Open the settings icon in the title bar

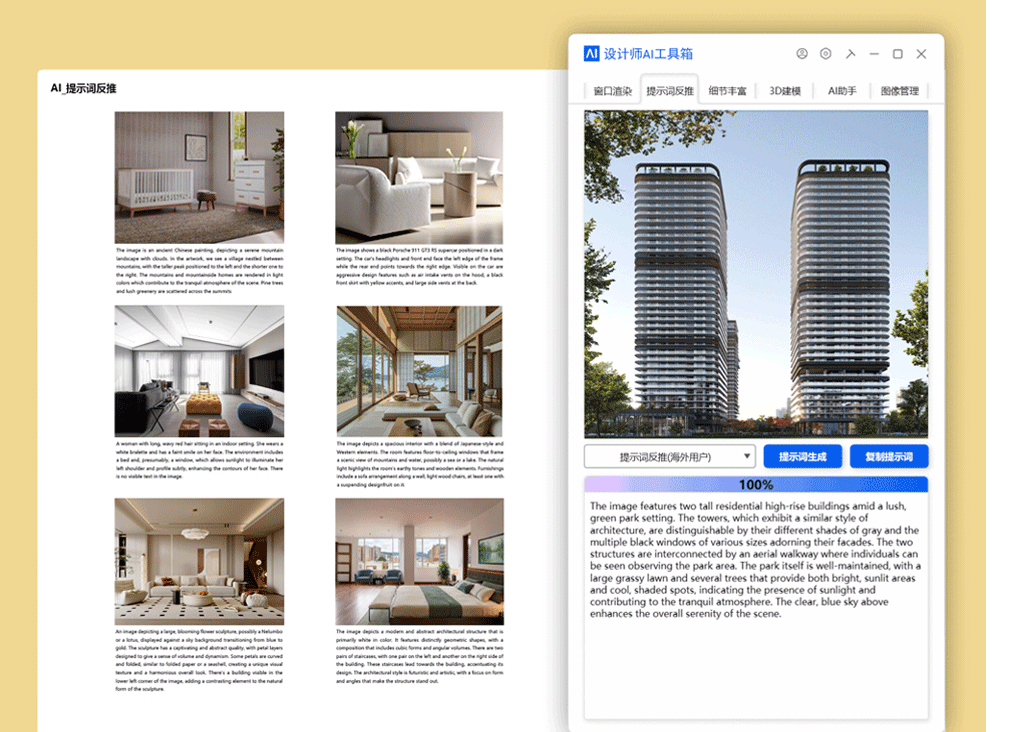pyautogui.click(x=826, y=53)
